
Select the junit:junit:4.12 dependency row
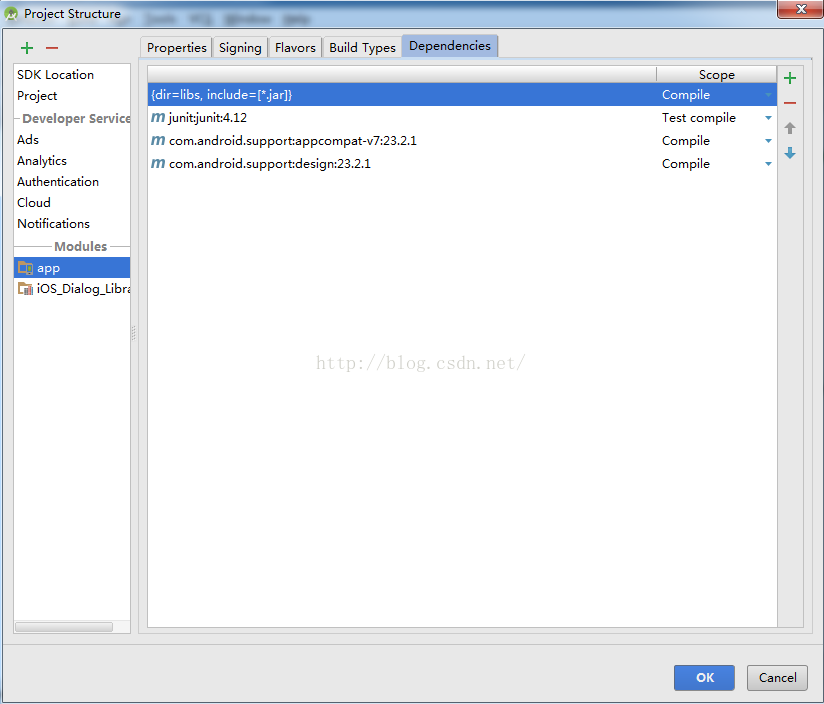pyautogui.click(x=462, y=118)
